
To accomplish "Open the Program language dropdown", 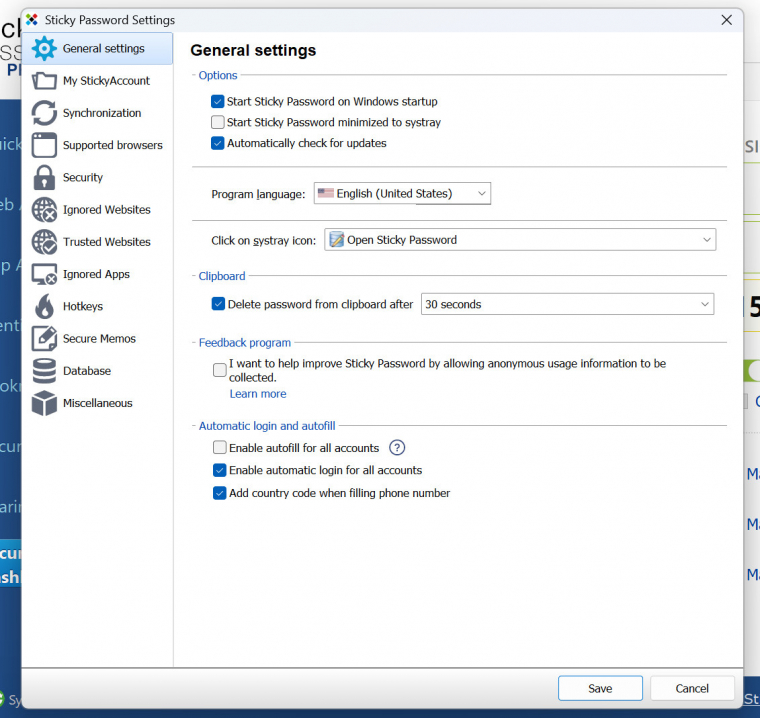I will coord(402,193).
